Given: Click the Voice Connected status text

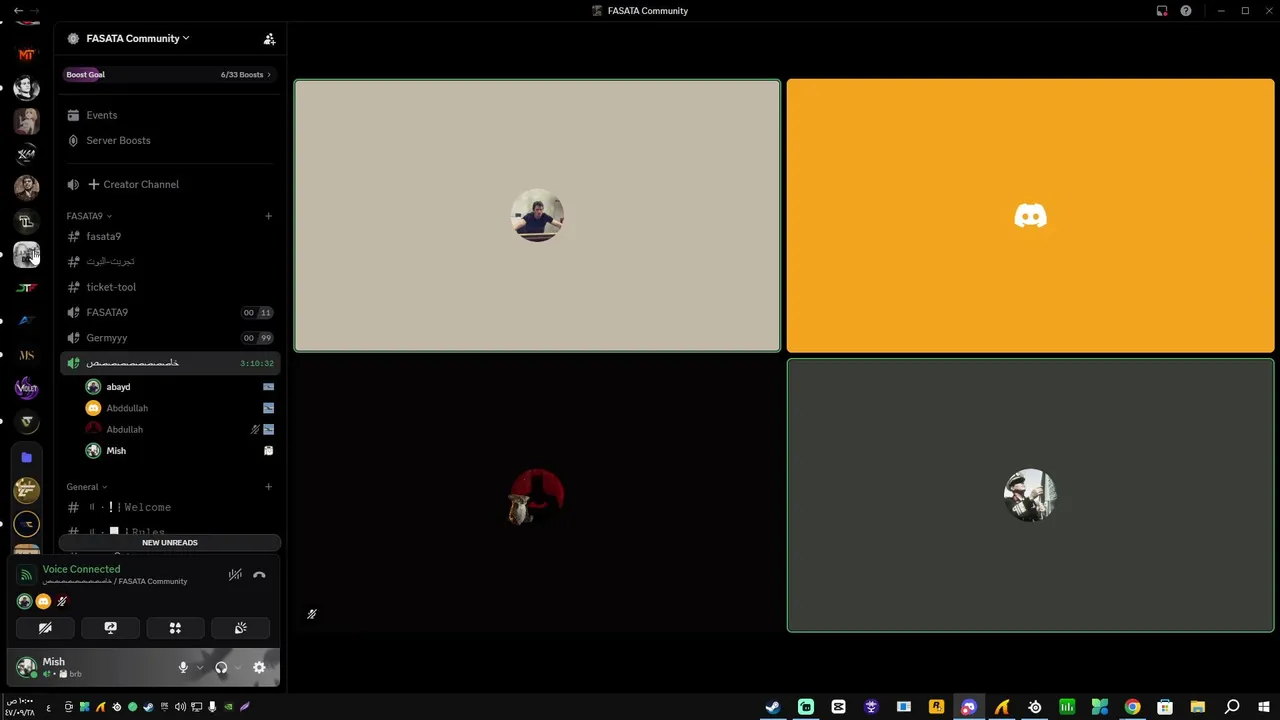Looking at the screenshot, I should pos(81,569).
